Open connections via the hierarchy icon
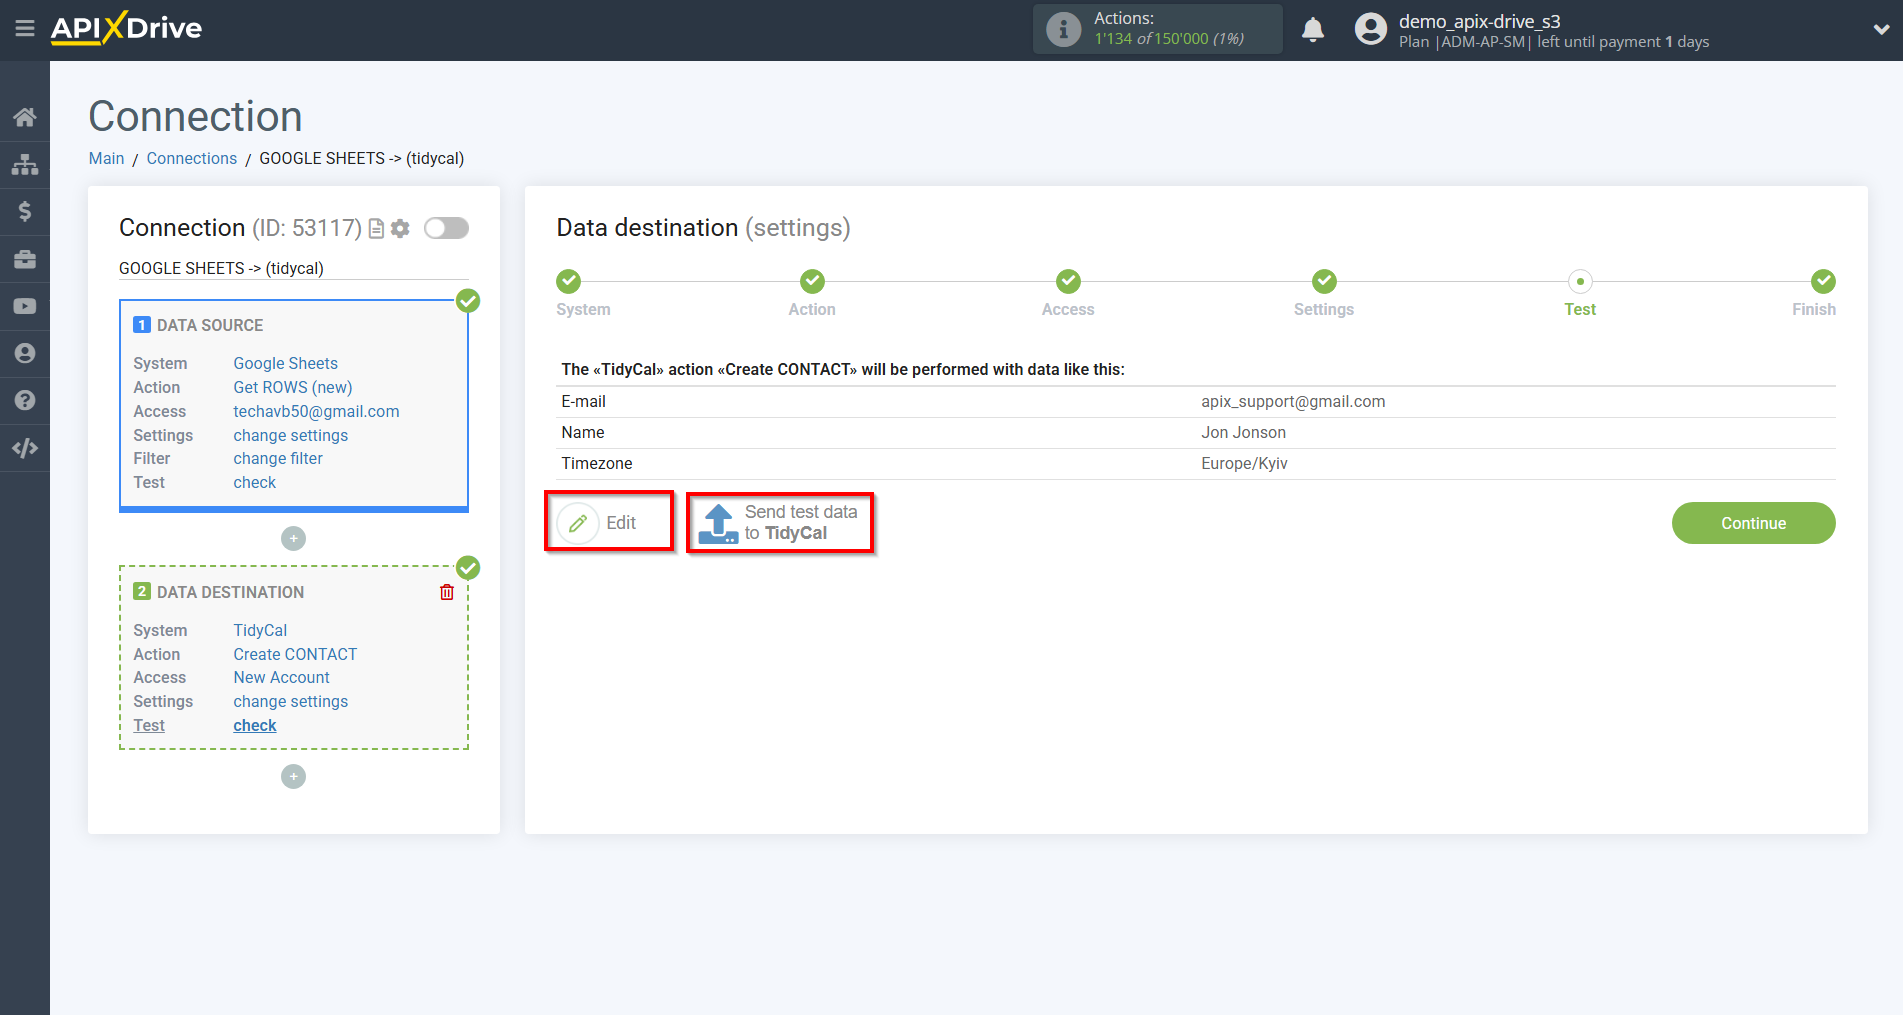 25,164
